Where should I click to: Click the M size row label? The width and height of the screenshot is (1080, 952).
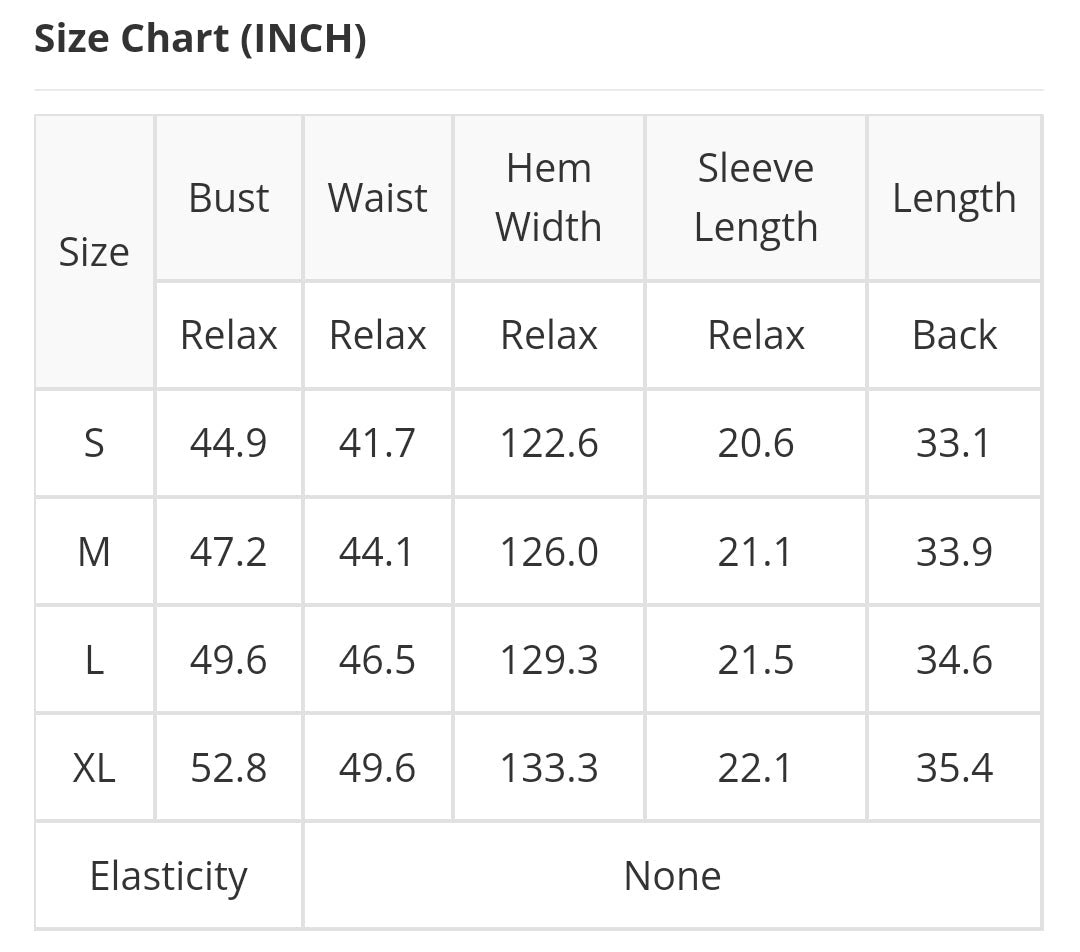coord(94,551)
